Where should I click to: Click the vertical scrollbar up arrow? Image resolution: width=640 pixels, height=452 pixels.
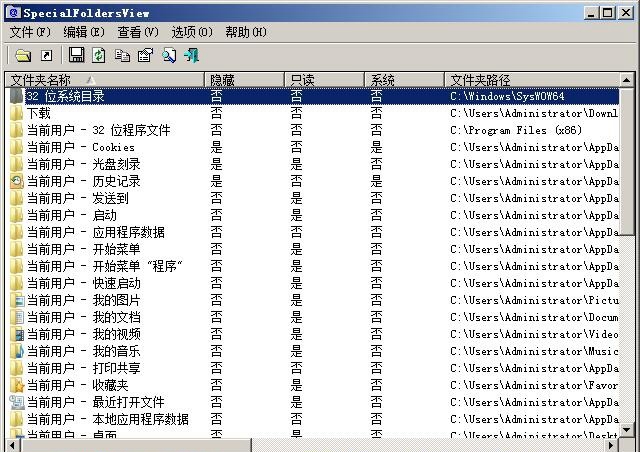(x=627, y=80)
